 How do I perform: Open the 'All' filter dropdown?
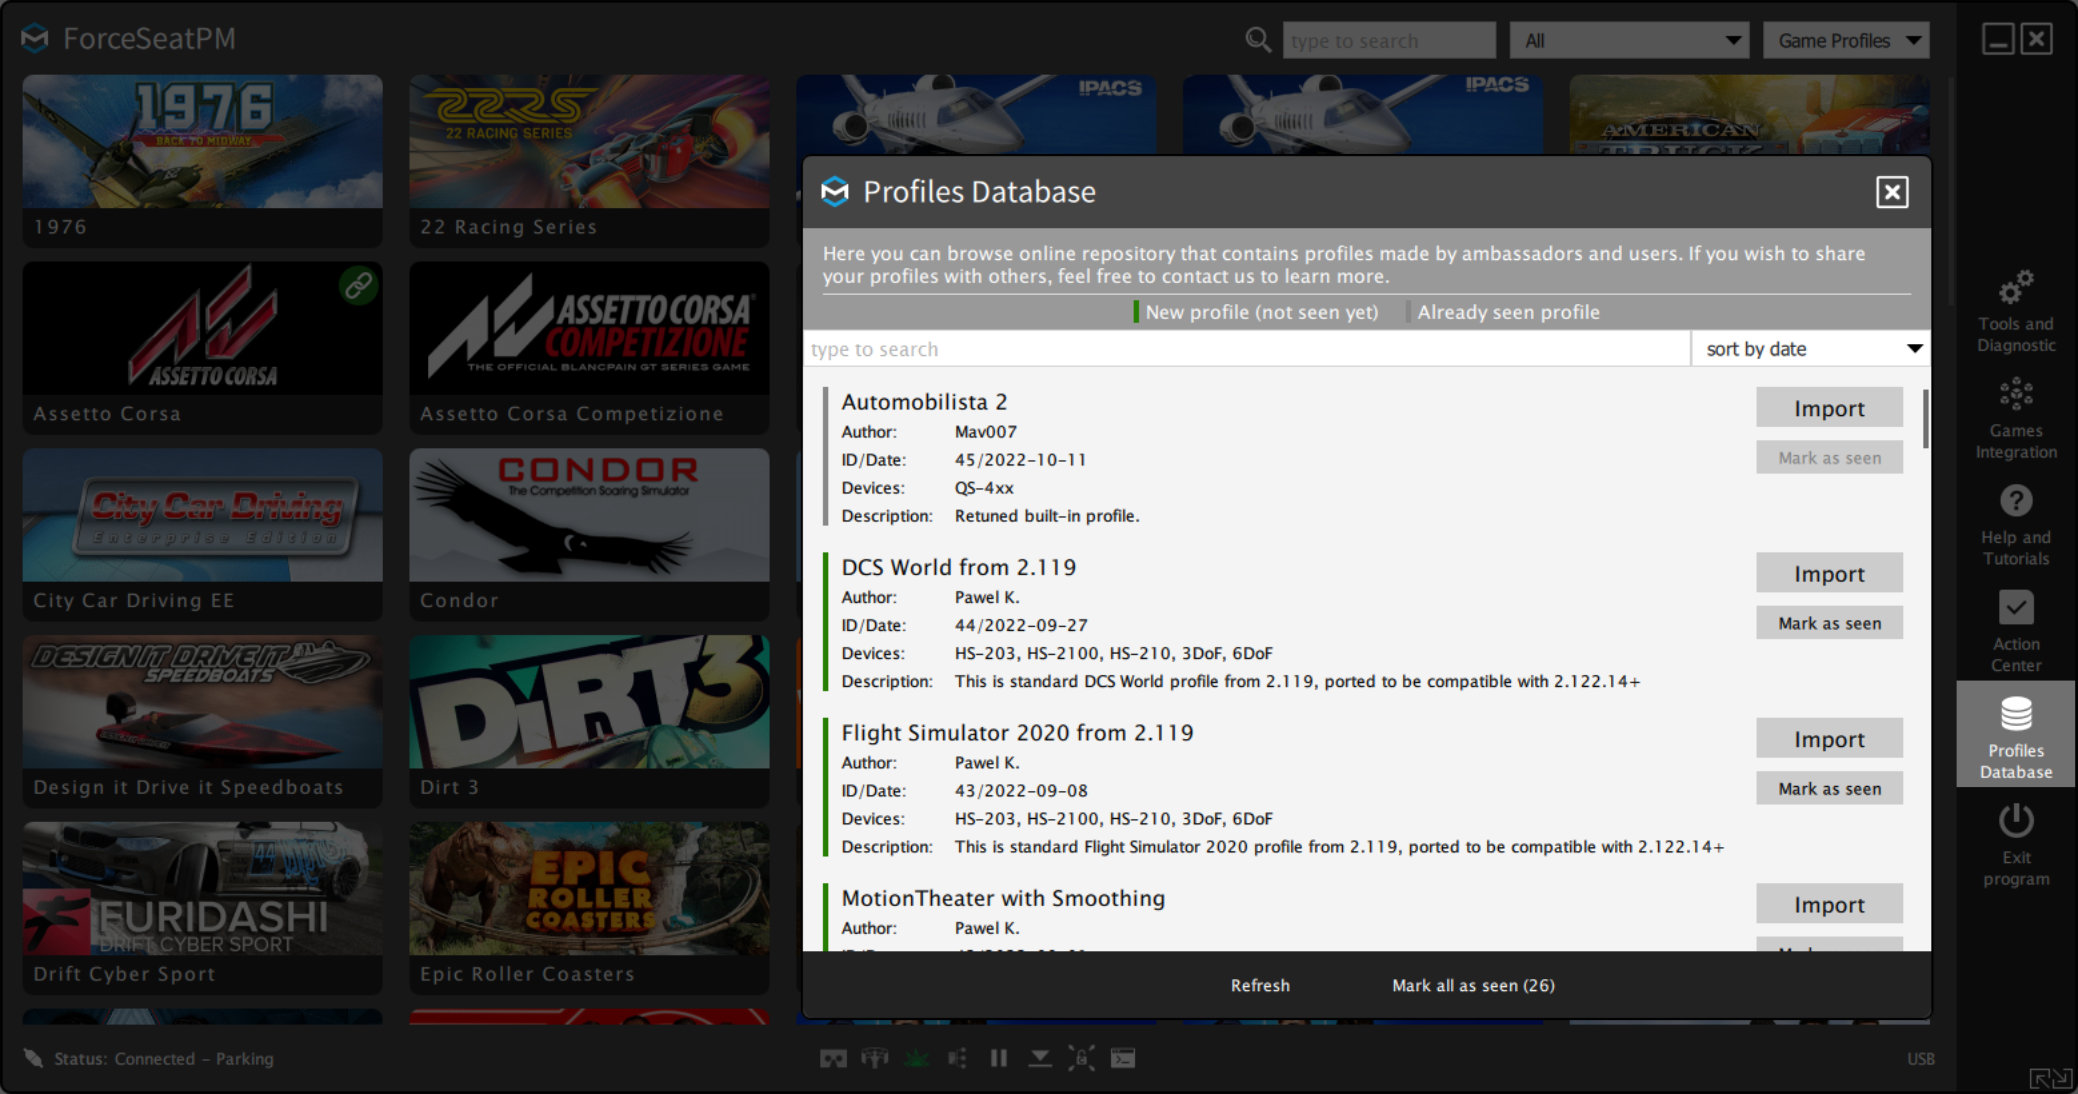point(1629,41)
